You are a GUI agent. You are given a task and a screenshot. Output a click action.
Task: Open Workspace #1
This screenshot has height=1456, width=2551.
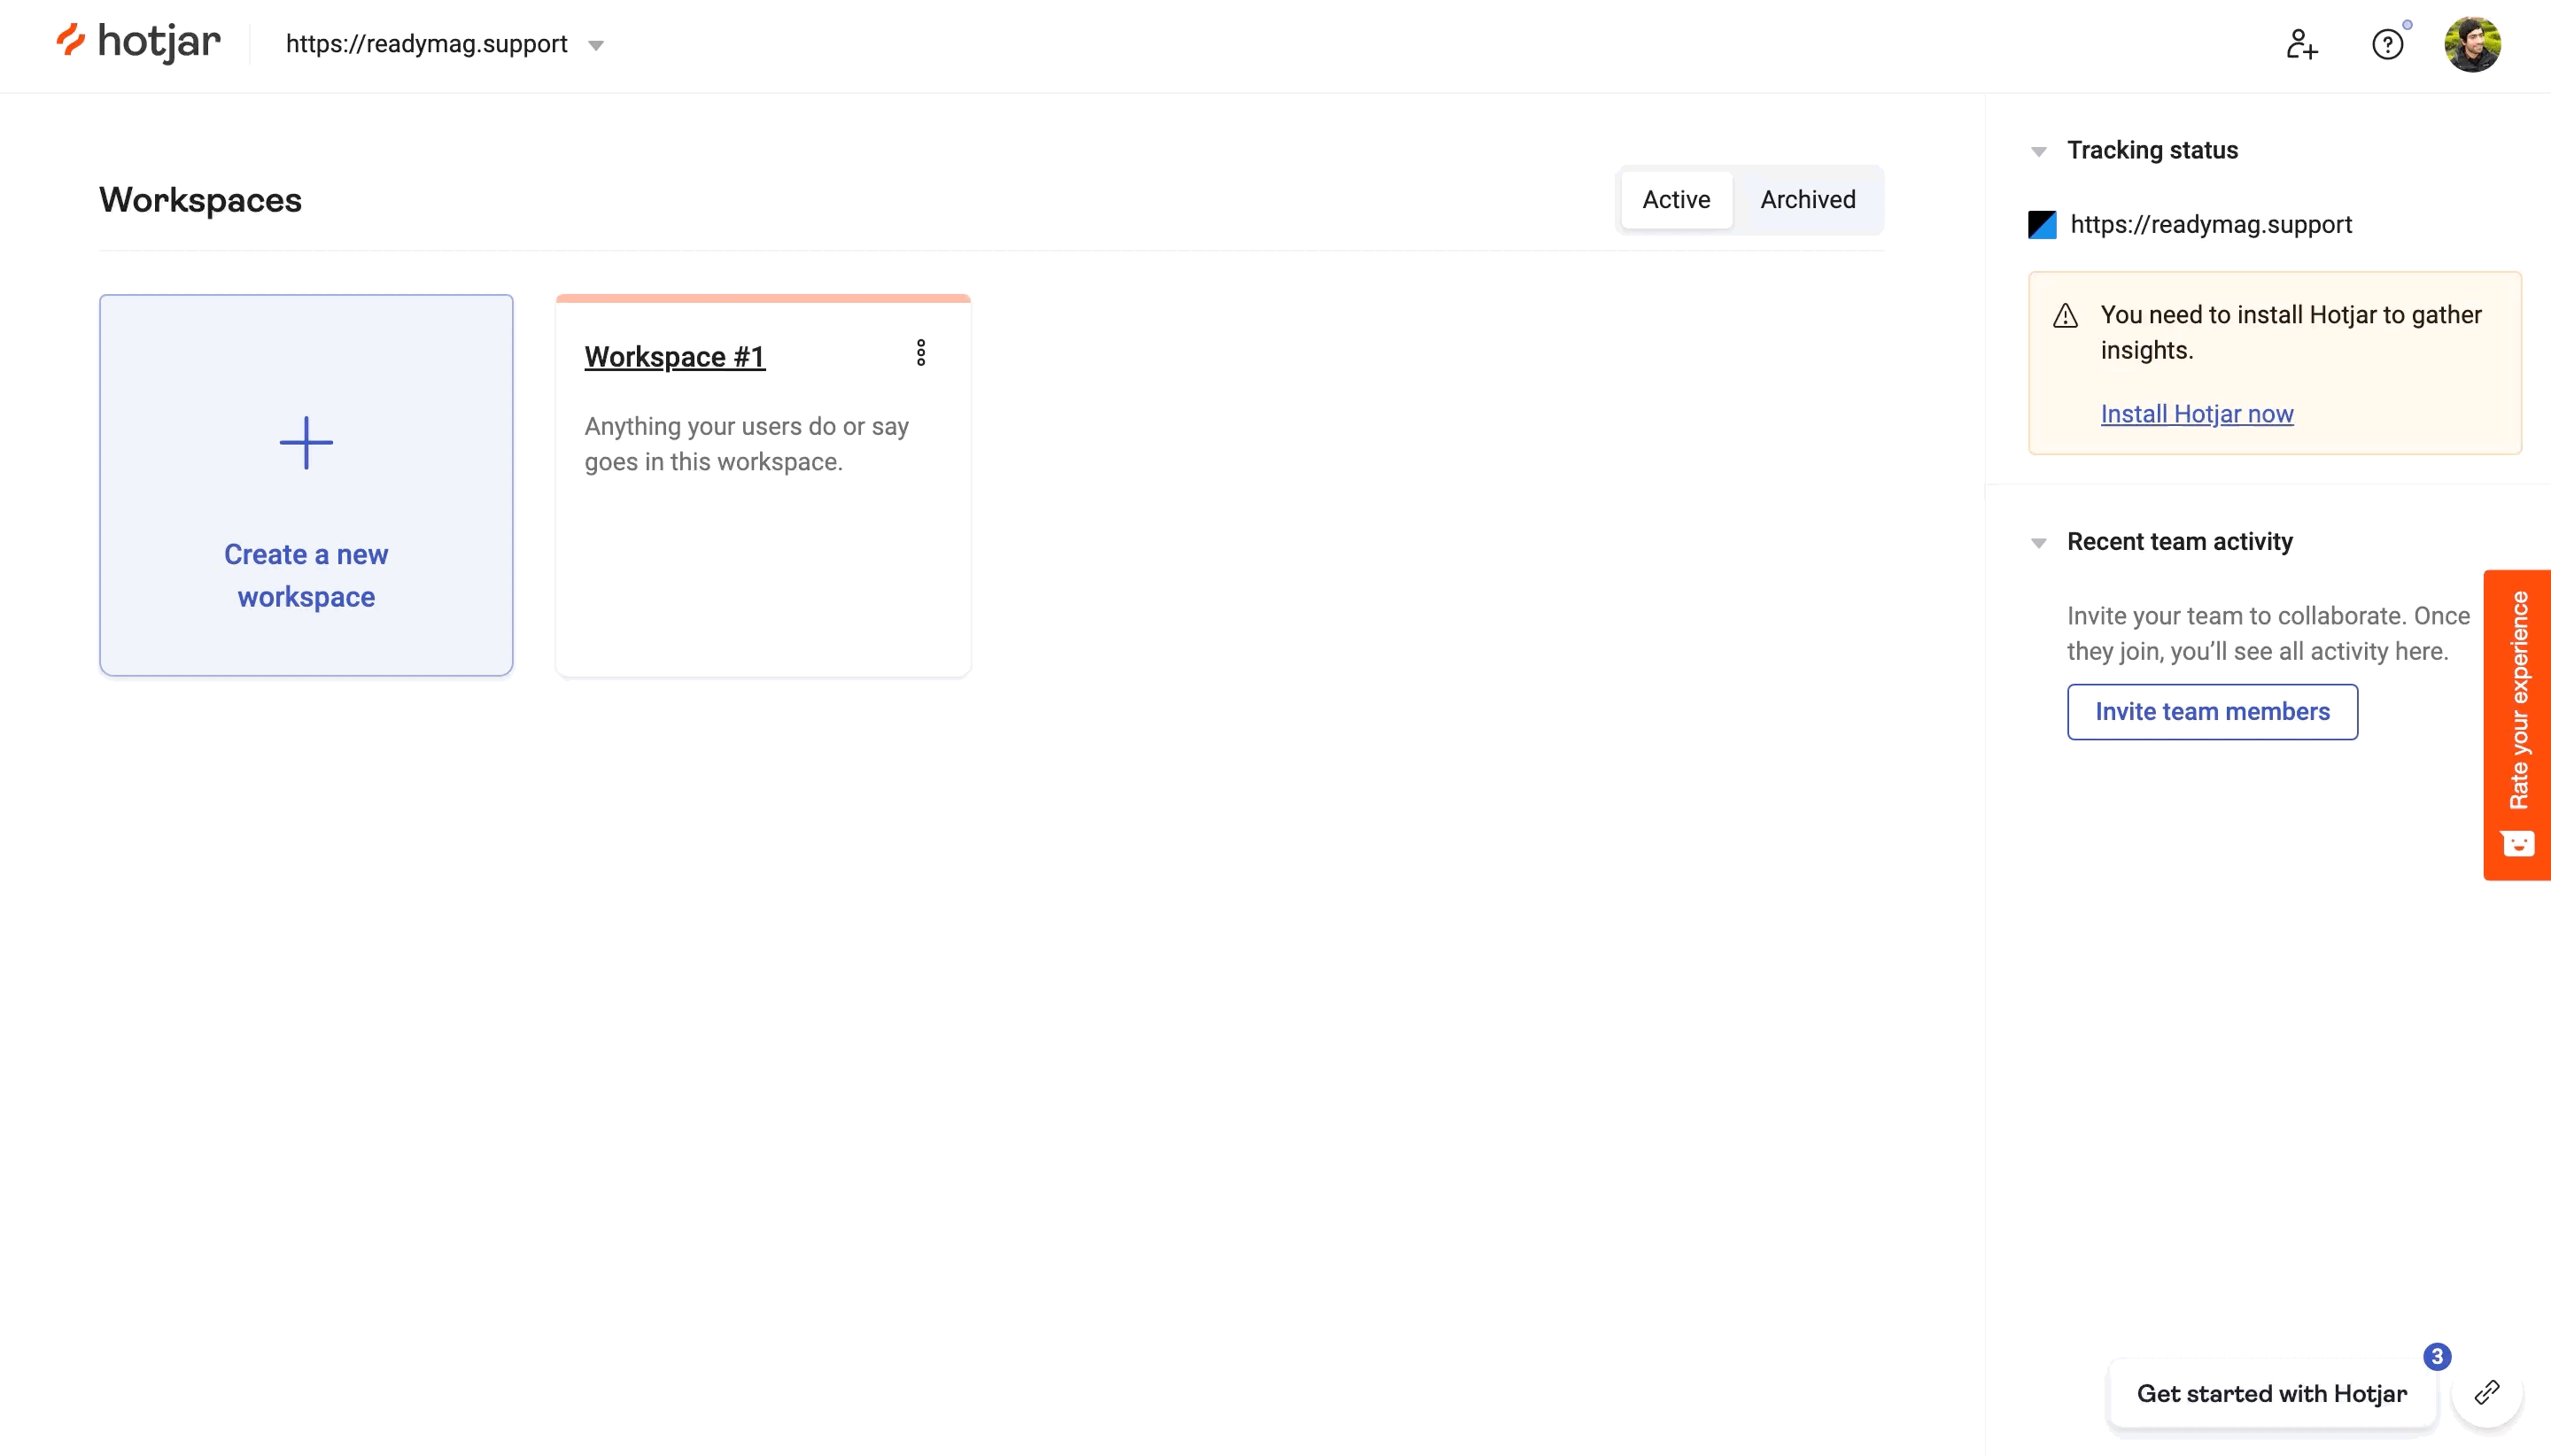coord(675,356)
